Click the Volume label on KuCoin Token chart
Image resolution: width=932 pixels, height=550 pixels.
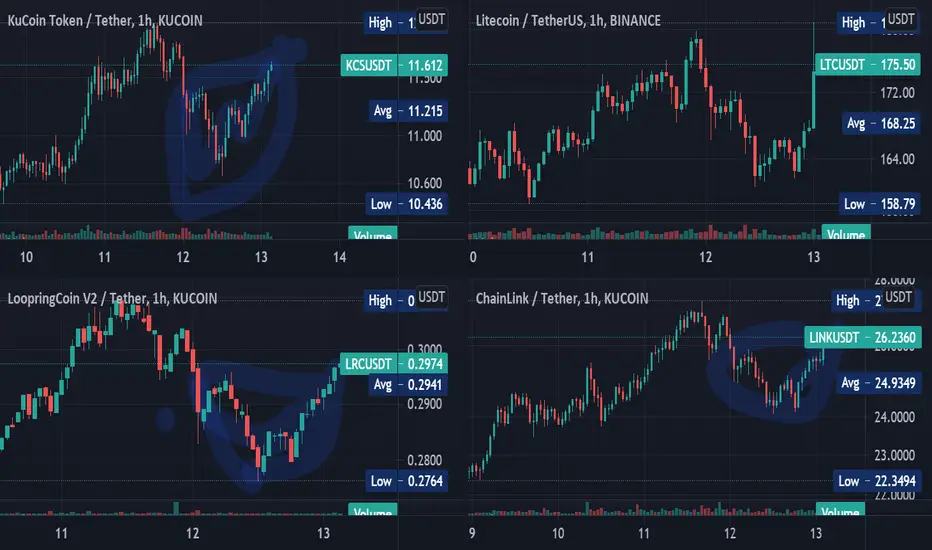coord(372,233)
